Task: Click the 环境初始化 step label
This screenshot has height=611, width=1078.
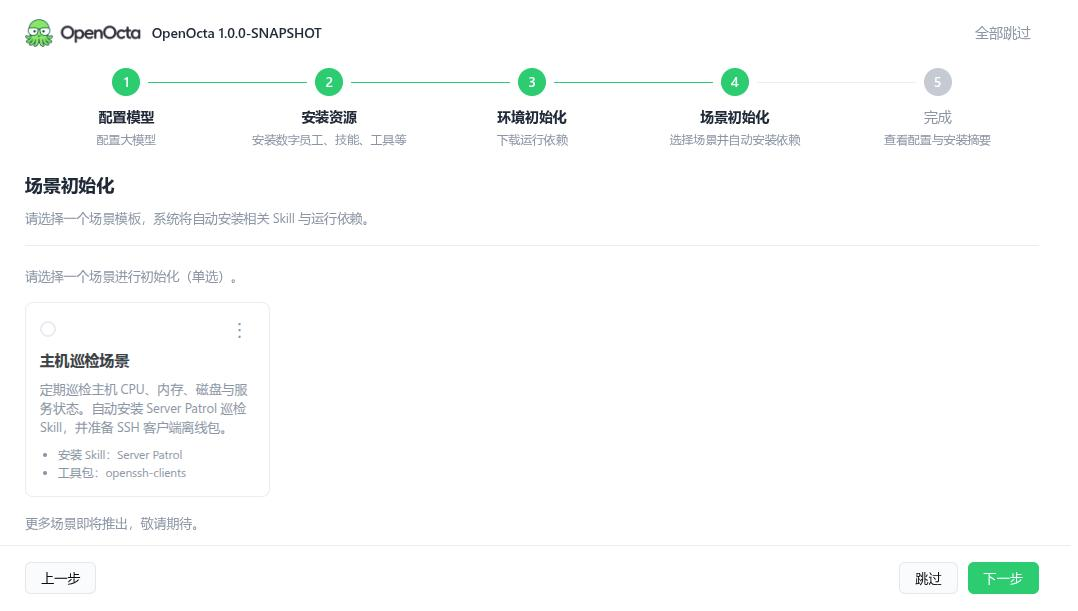Action: click(x=531, y=118)
